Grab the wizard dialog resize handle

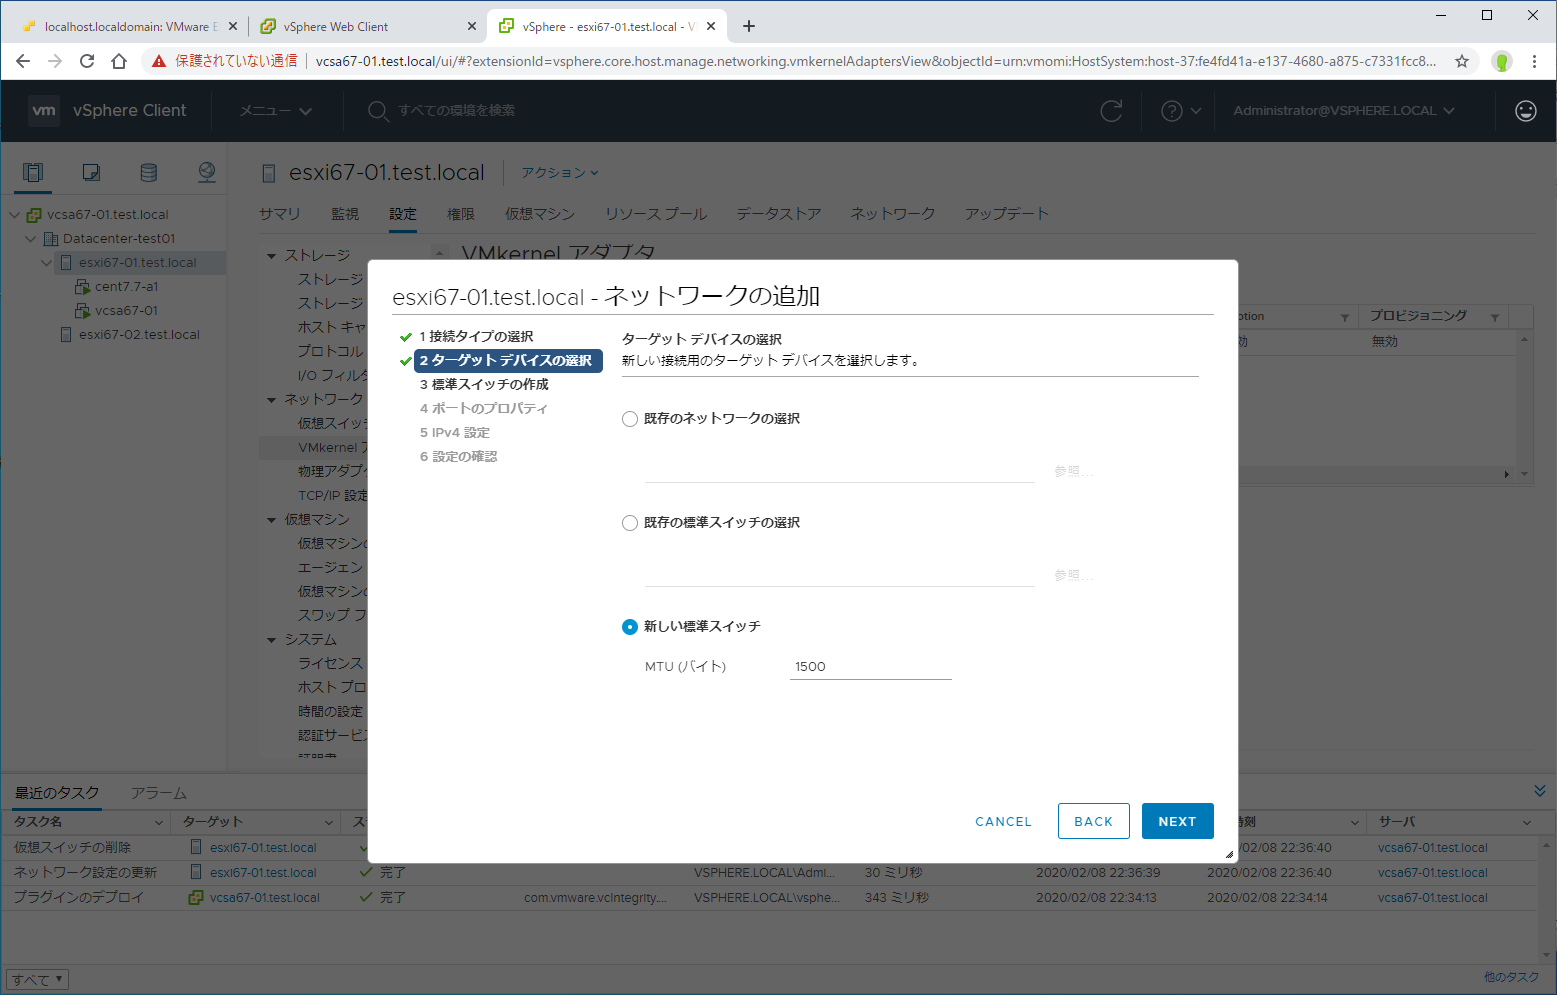pyautogui.click(x=1229, y=854)
